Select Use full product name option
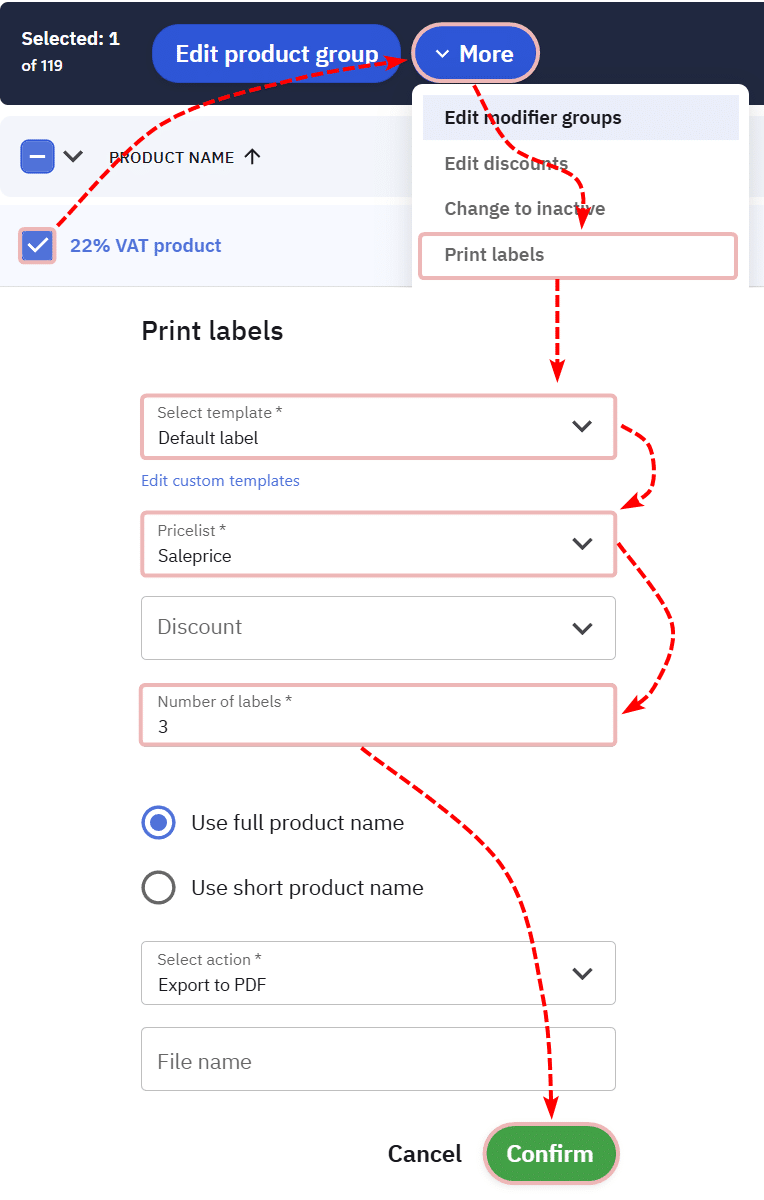Screen dimensions: 764x1200 pos(159,823)
